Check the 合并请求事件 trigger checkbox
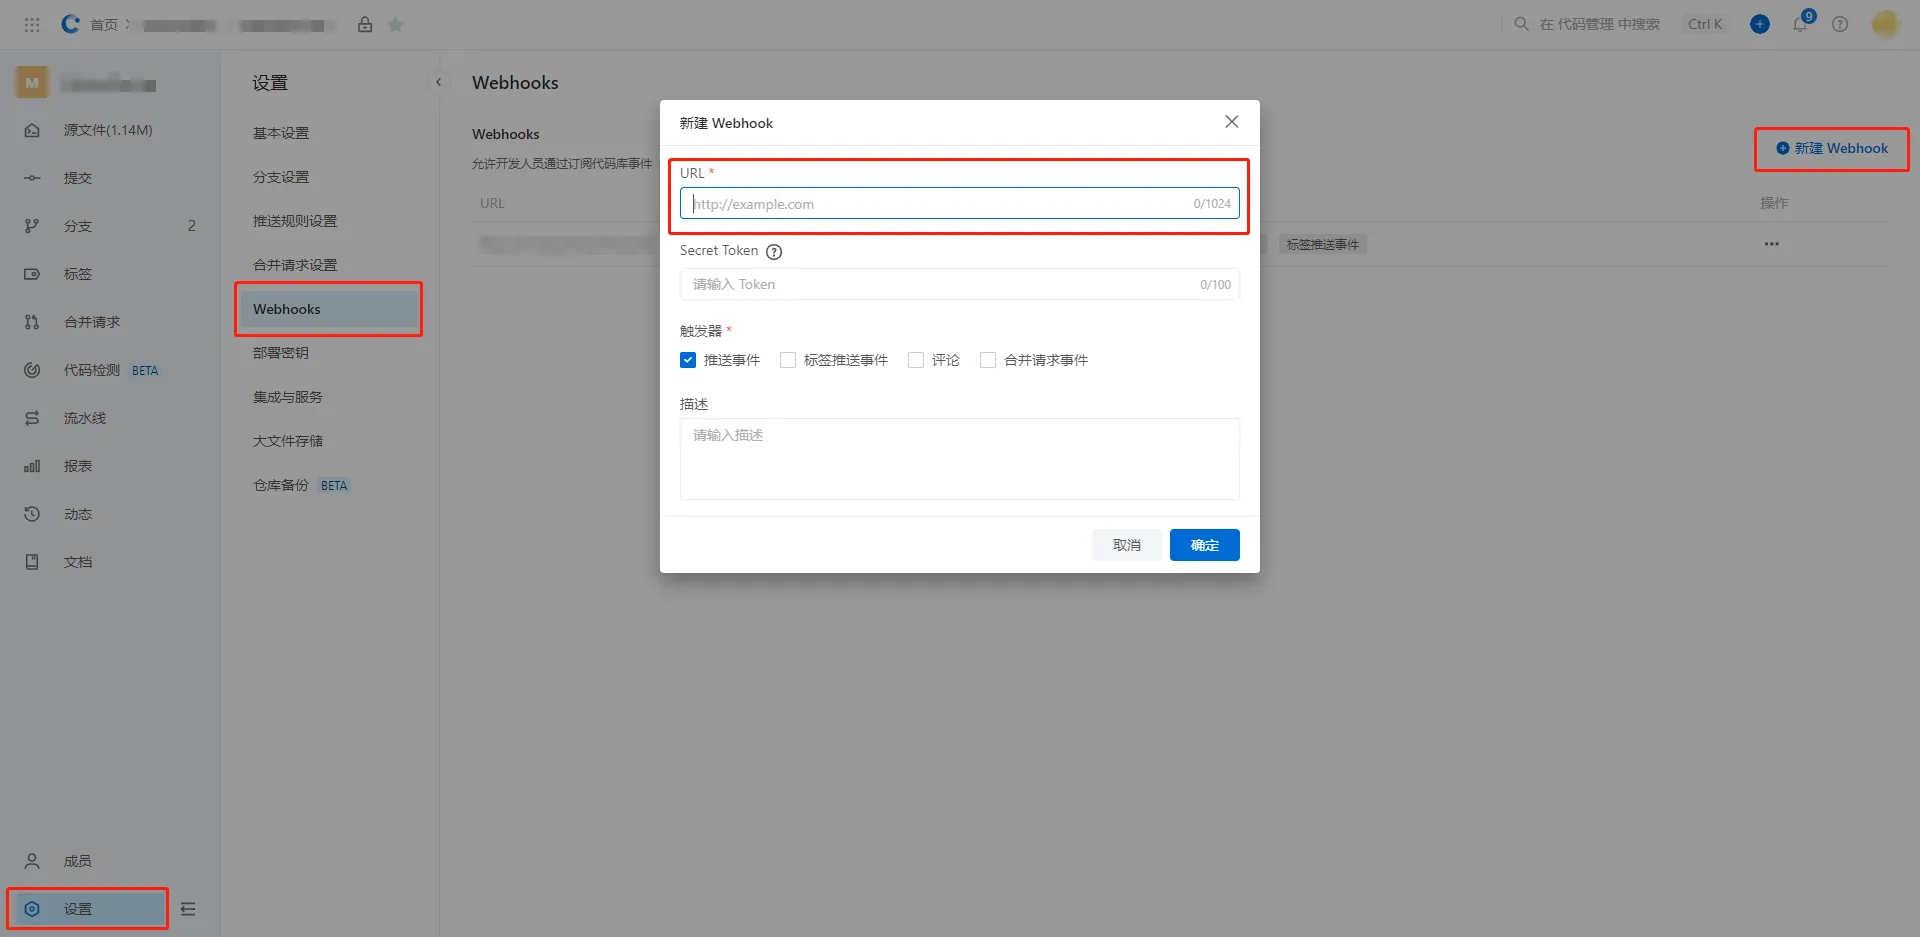 (x=988, y=360)
